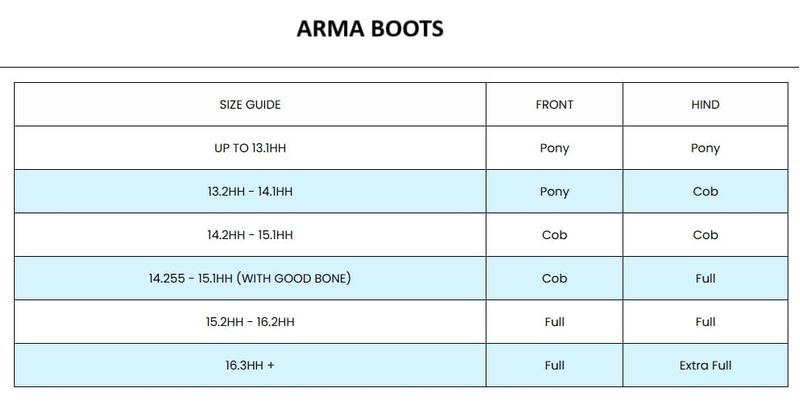Select the 15.2HH - 16.2HH size cell

[250, 322]
